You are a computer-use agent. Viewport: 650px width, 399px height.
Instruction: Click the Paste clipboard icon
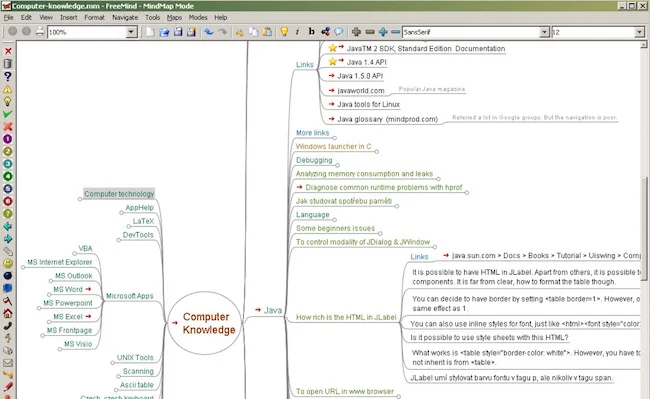coord(267,32)
